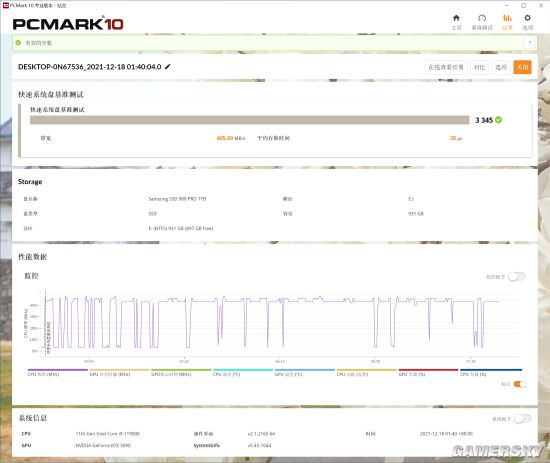Expand the quick system drive benchmark row

point(275,130)
